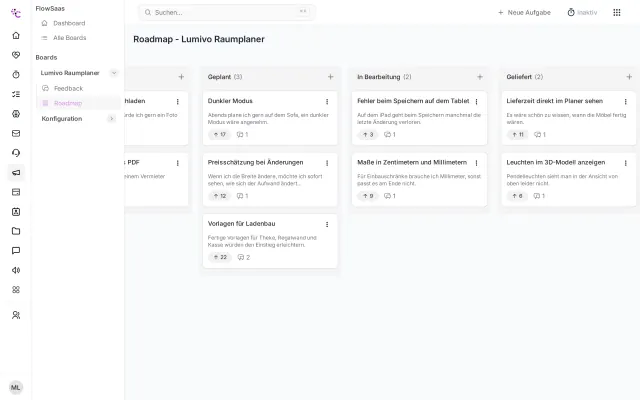Upvote the Dunkler Modus card (17)
Screen dimensions: 640x400
click(x=220, y=134)
